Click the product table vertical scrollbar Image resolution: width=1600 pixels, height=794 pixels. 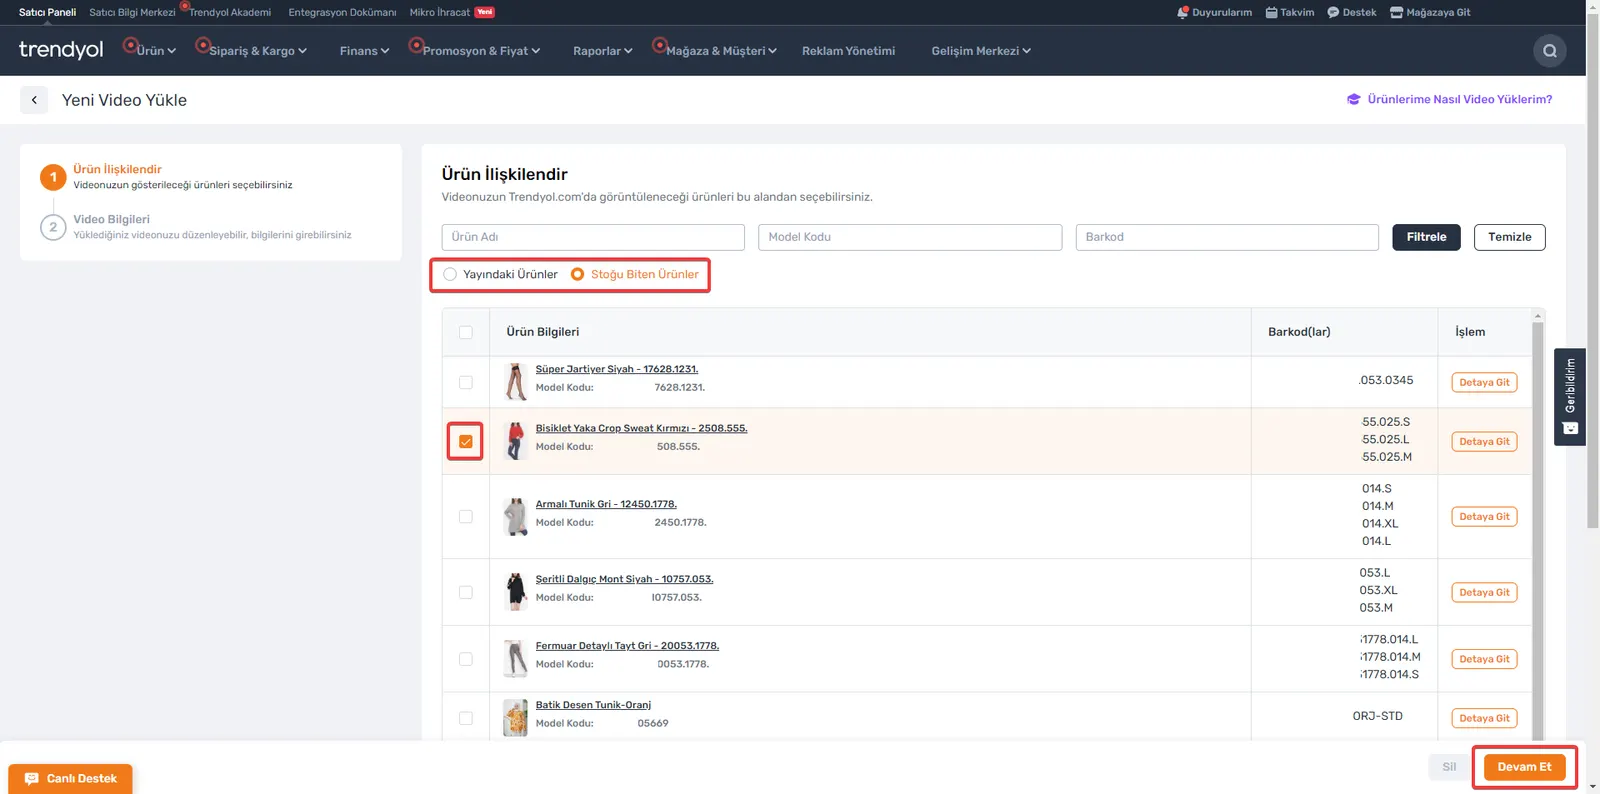(1538, 530)
